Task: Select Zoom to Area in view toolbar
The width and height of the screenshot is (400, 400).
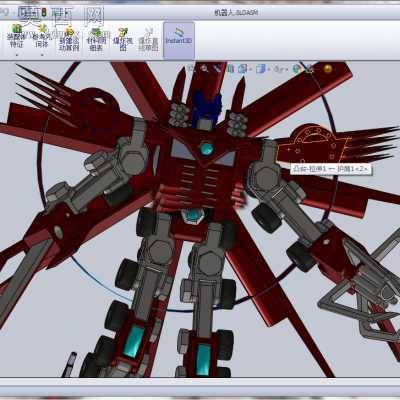Action: 204,69
